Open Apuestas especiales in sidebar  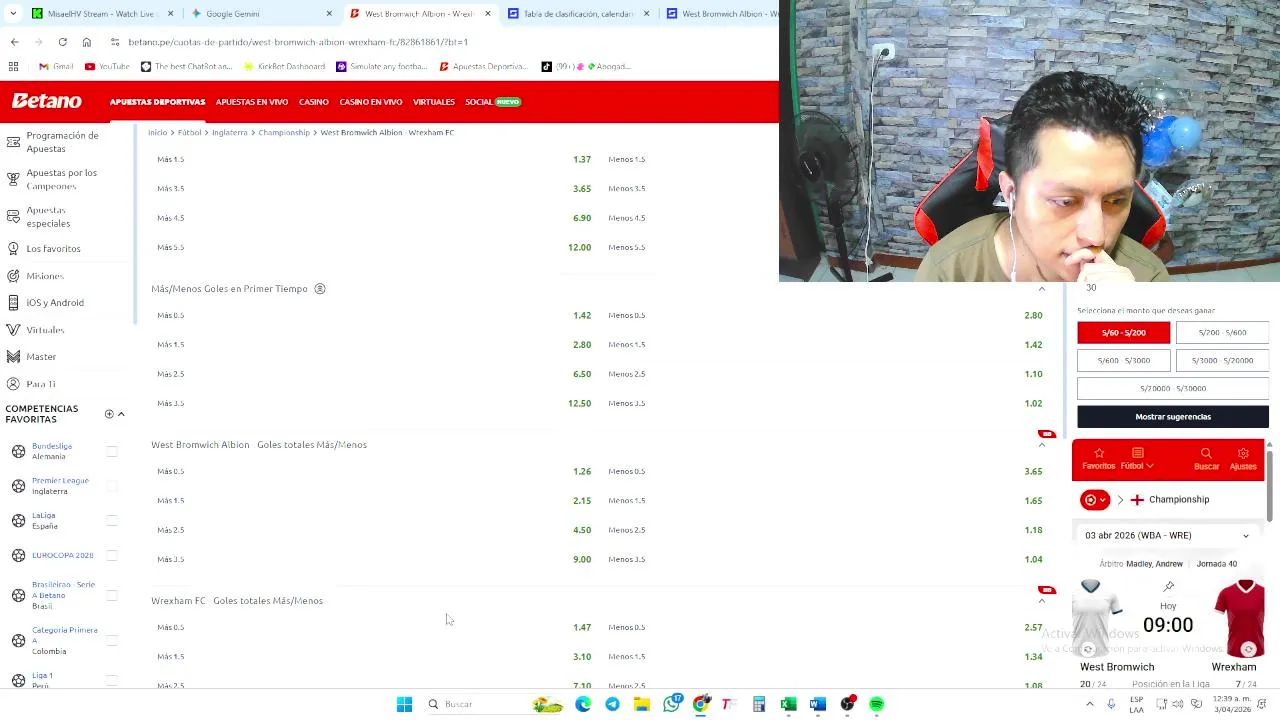(x=48, y=217)
